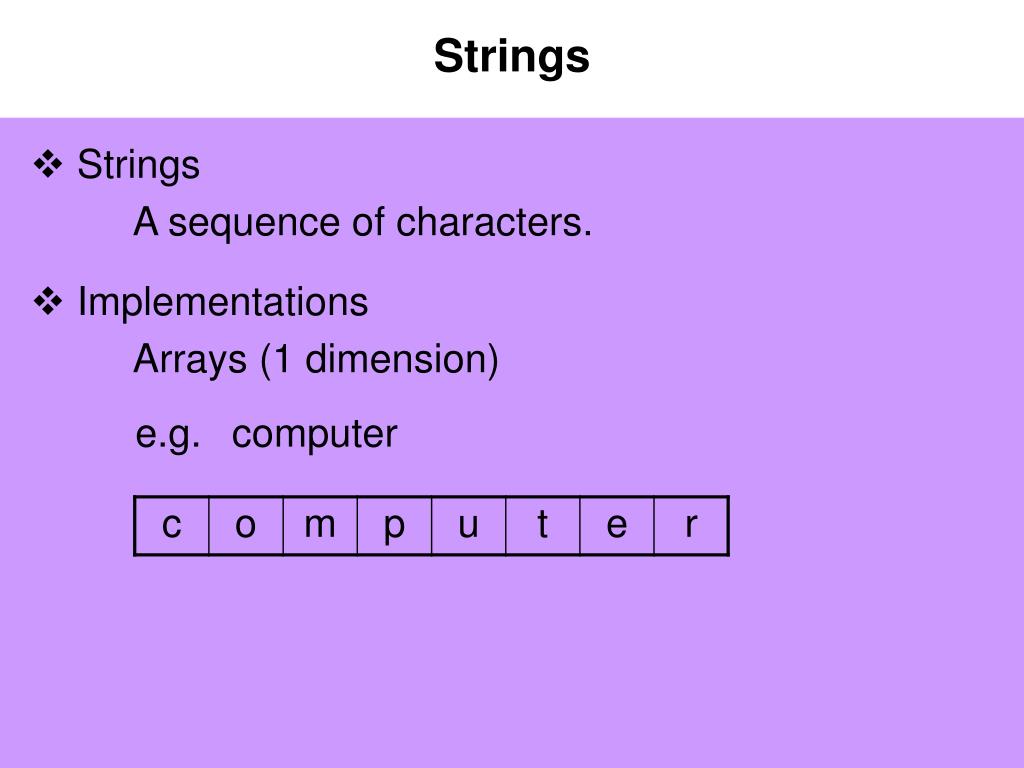
Task: Select the array cell containing 'r'
Action: pyautogui.click(x=691, y=526)
